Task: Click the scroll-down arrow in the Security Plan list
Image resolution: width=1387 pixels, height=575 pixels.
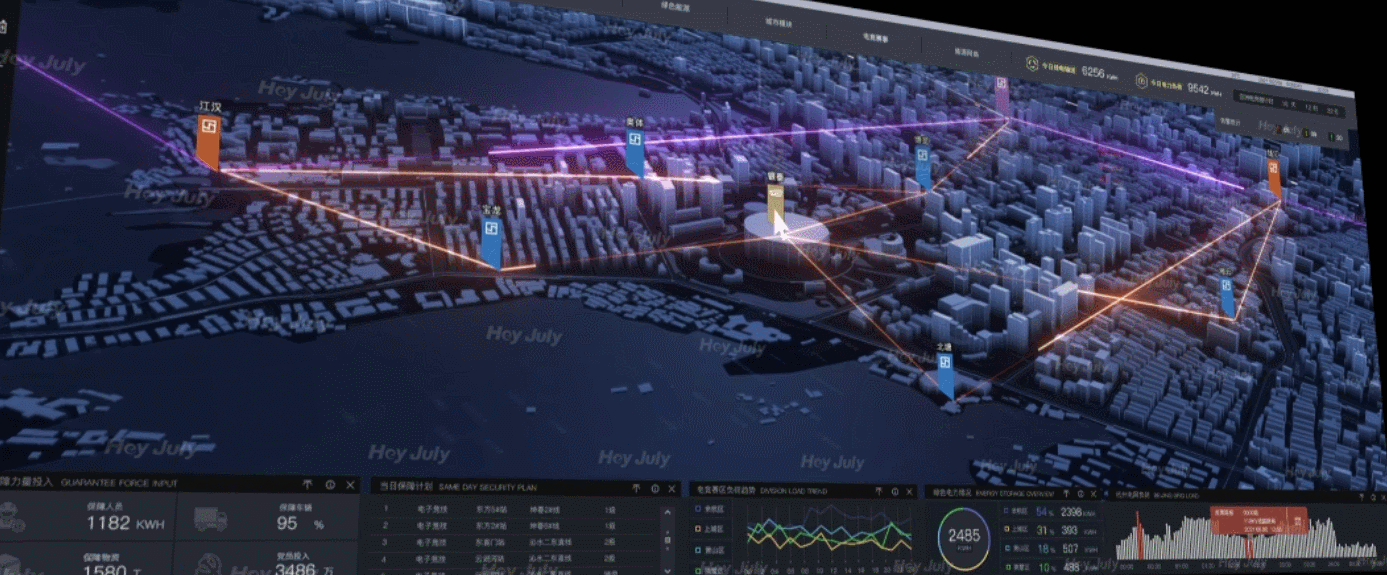Action: pyautogui.click(x=667, y=571)
